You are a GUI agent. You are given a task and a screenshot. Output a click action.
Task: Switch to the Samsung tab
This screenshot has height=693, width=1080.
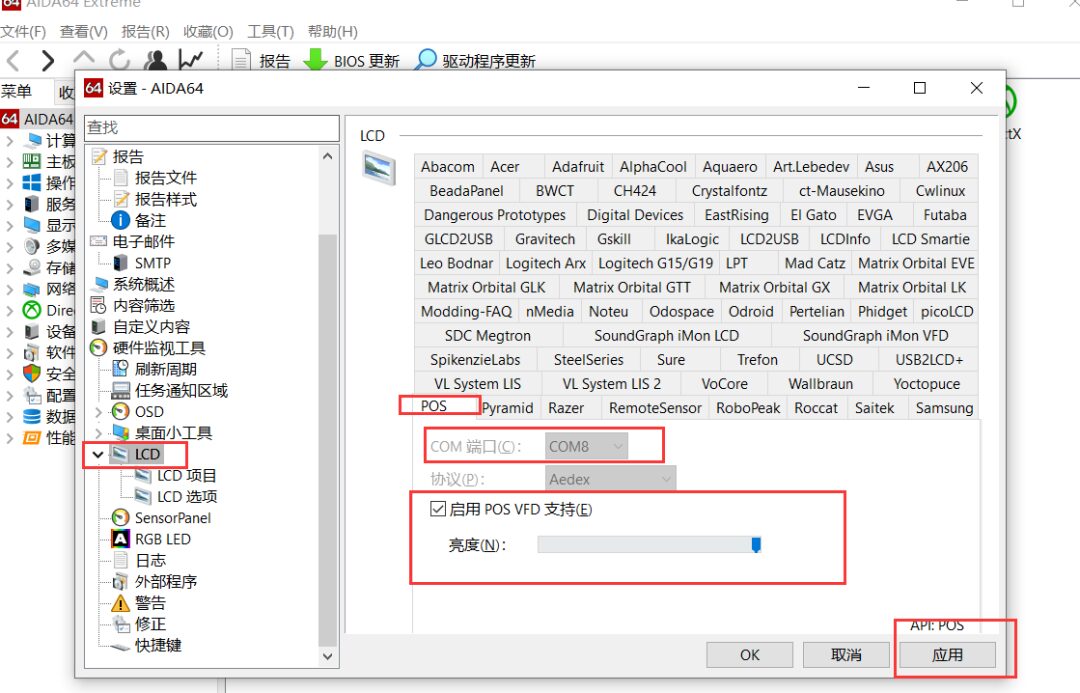pyautogui.click(x=944, y=408)
